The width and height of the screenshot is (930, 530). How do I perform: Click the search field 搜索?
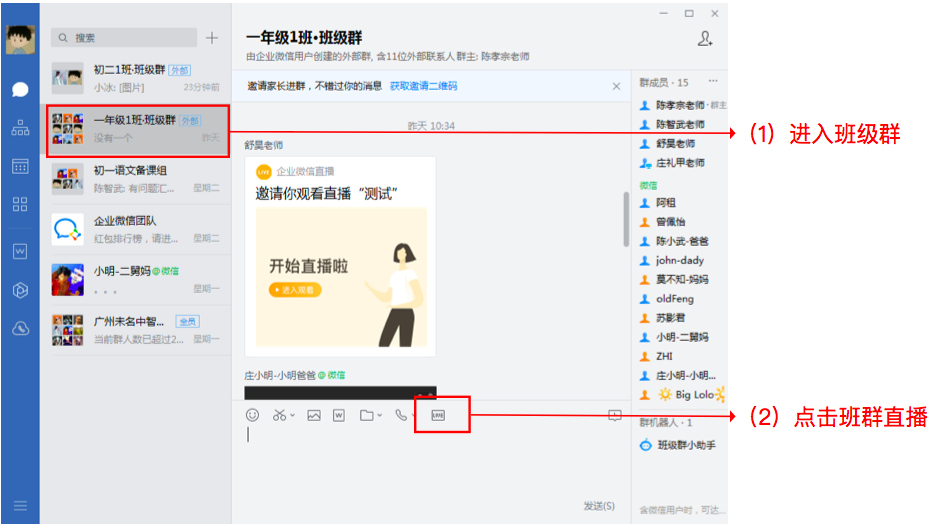(124, 38)
